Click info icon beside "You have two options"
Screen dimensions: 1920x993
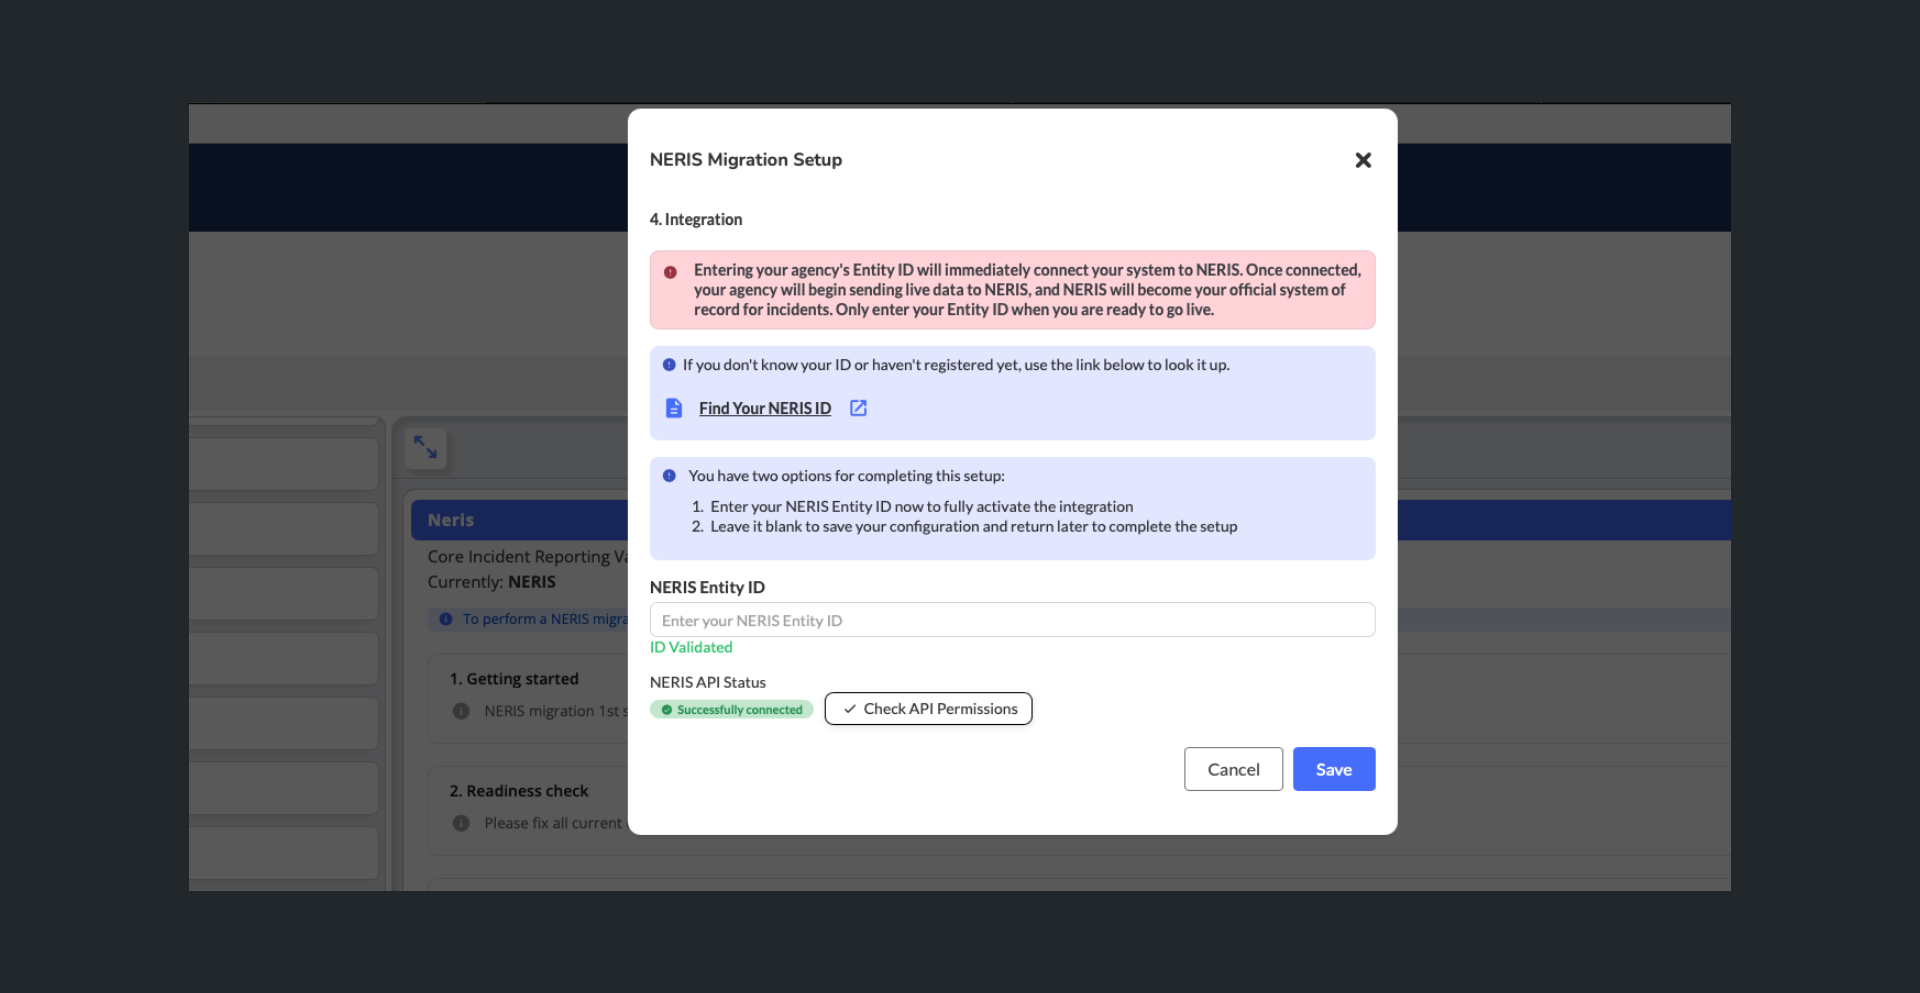click(669, 476)
